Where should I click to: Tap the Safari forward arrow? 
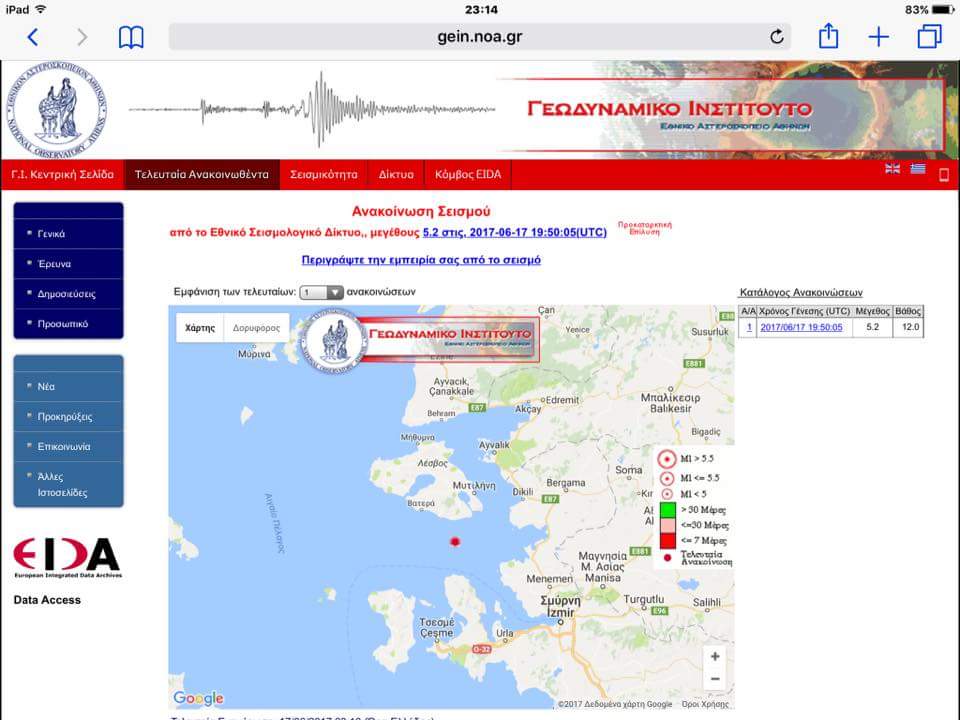[x=81, y=37]
